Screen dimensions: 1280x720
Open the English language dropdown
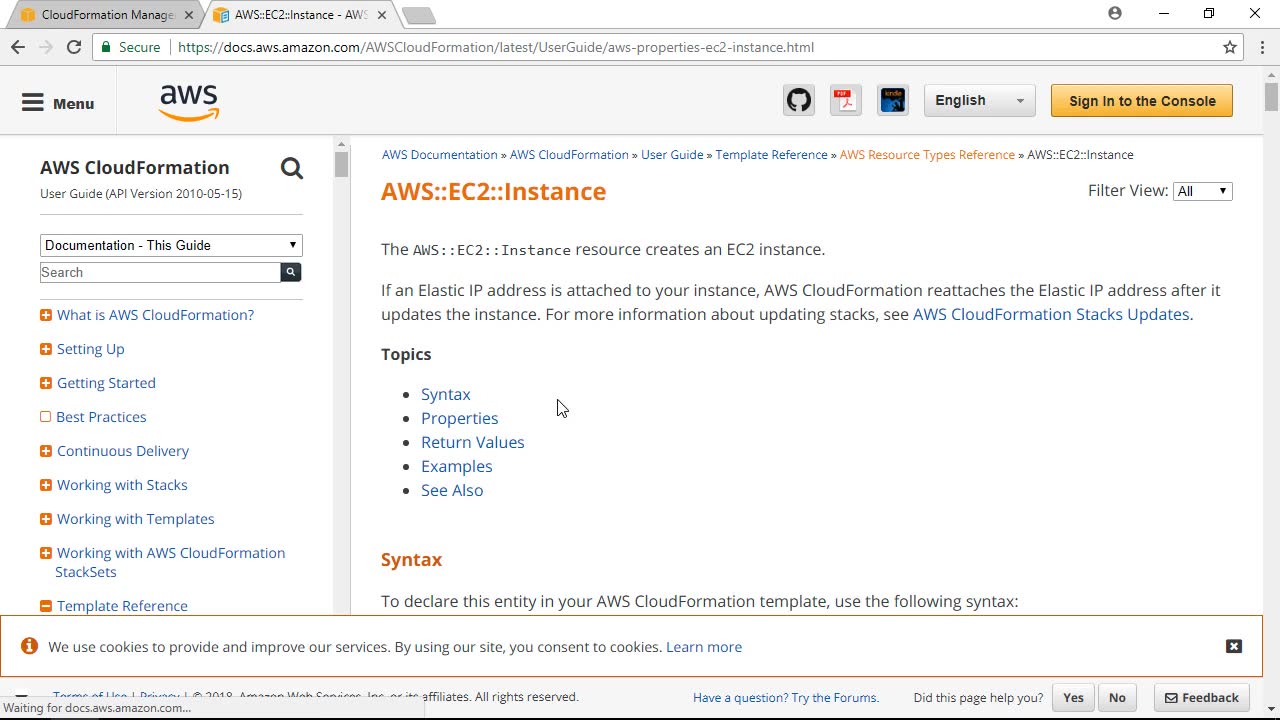pyautogui.click(x=979, y=101)
